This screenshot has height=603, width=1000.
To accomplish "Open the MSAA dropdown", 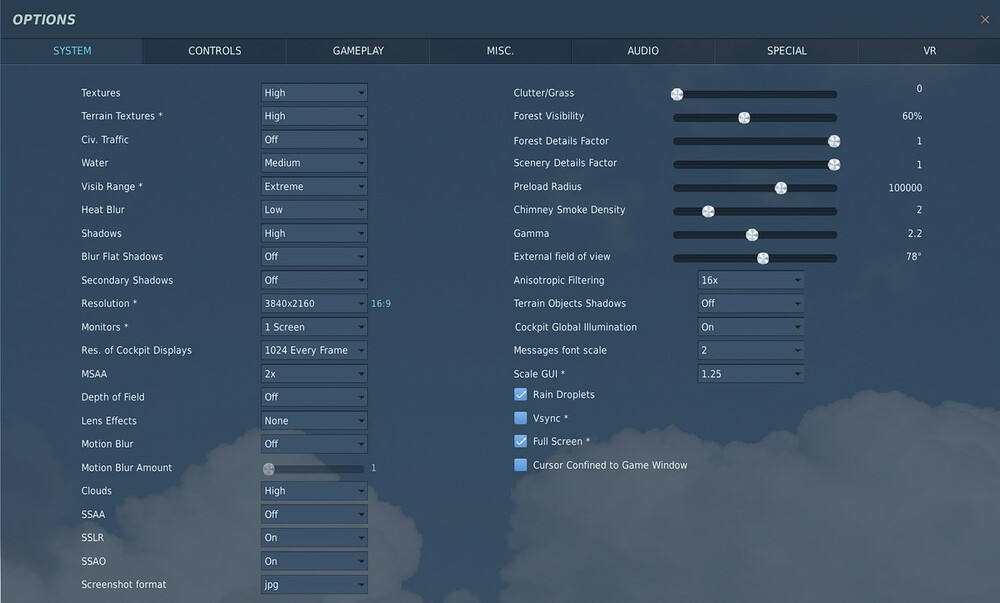I will 313,373.
